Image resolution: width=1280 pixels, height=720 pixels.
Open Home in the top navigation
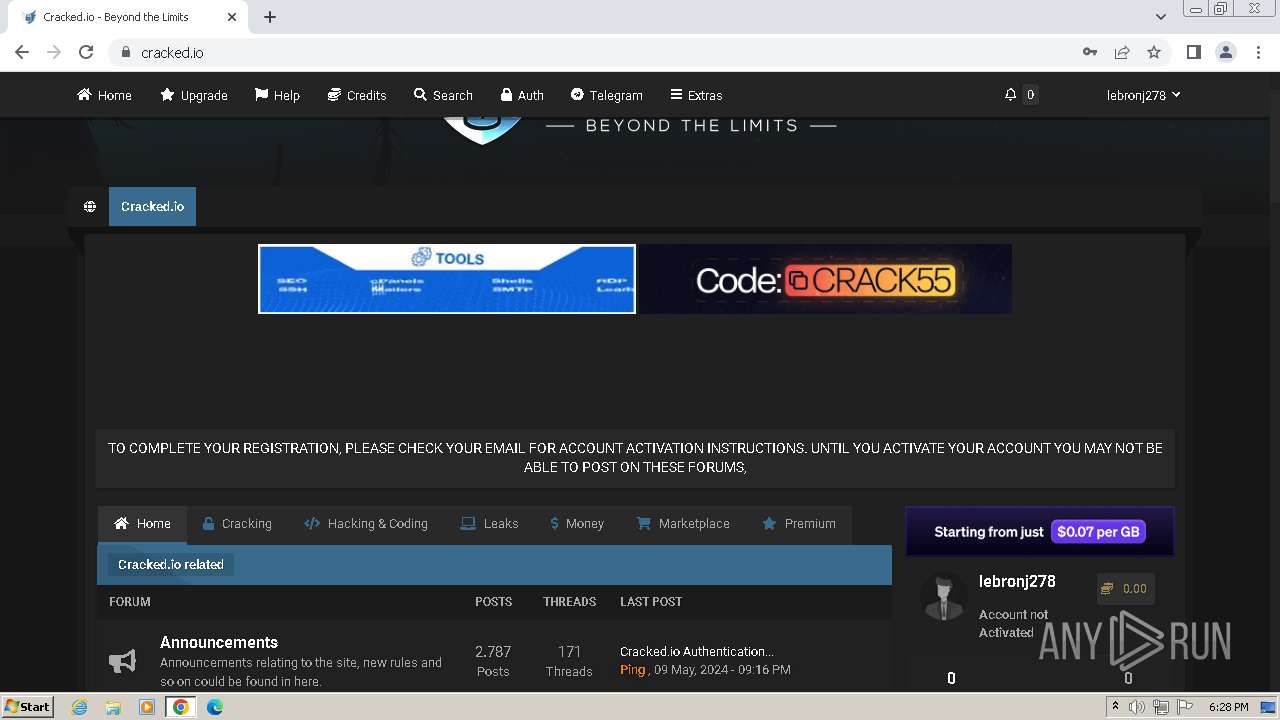coord(104,95)
